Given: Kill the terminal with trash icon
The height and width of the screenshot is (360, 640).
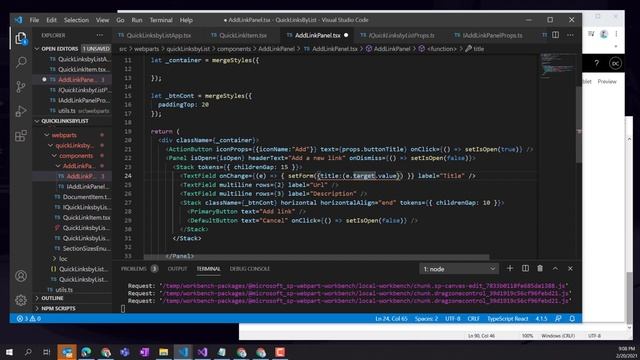Looking at the screenshot, I should [540, 269].
